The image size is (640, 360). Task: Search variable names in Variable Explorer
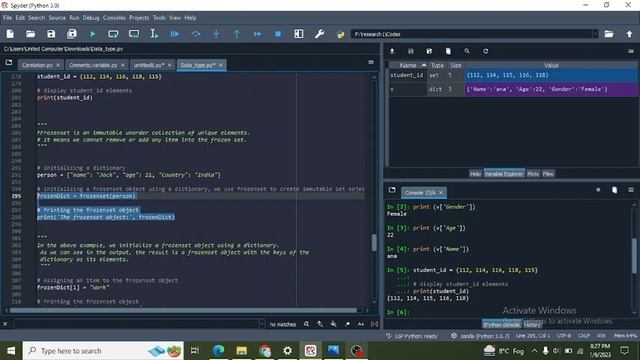(467, 51)
